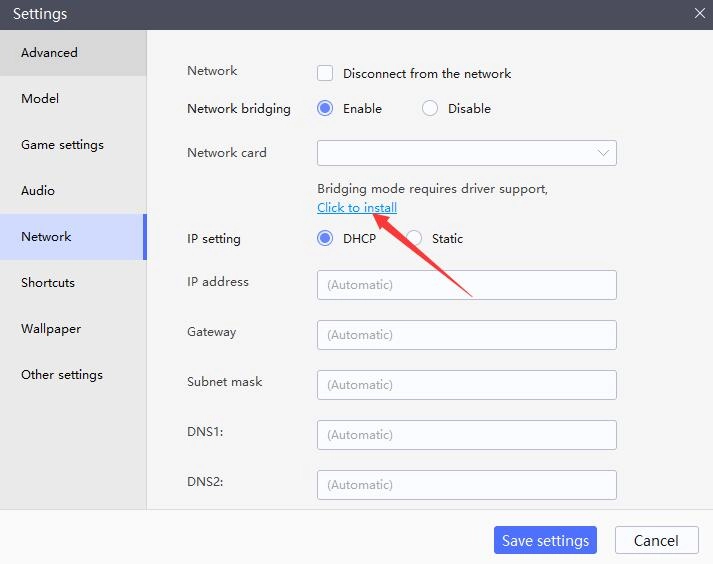Click the Network bridging label

pos(239,109)
